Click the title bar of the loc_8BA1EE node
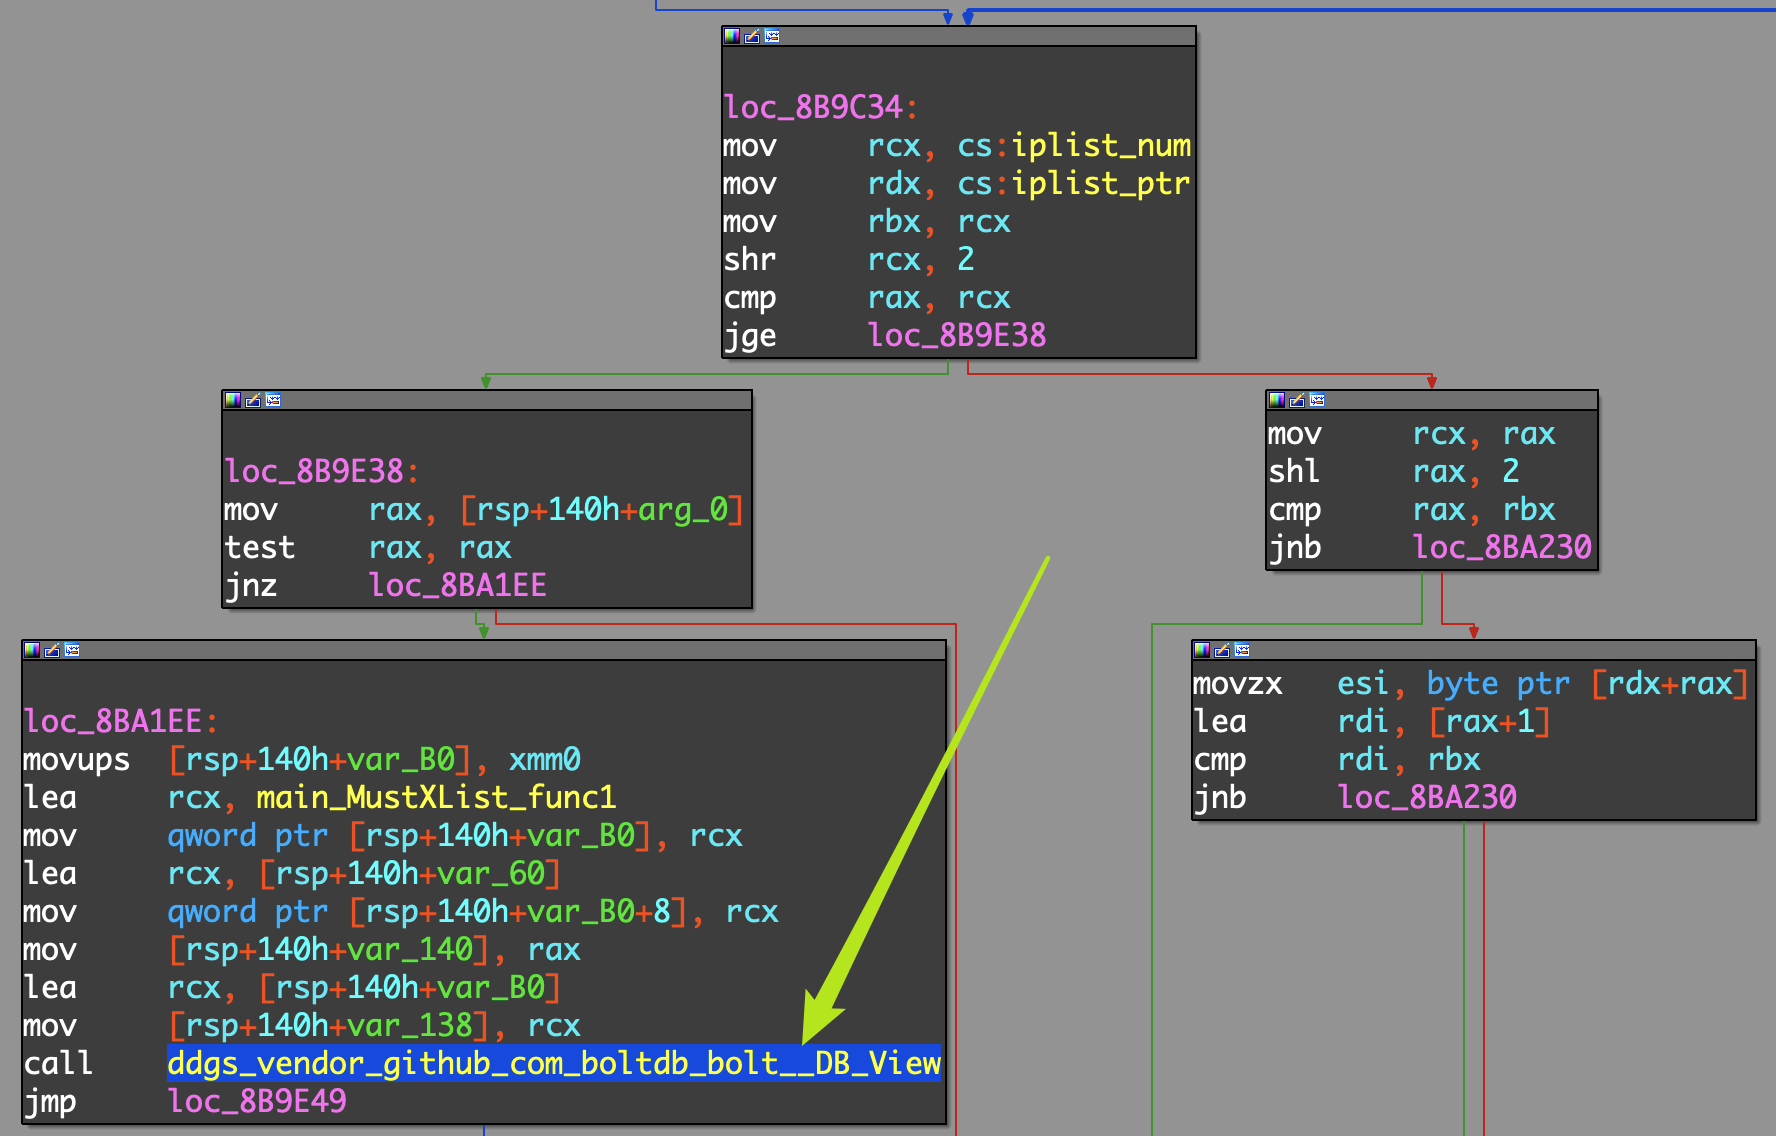 [x=484, y=650]
